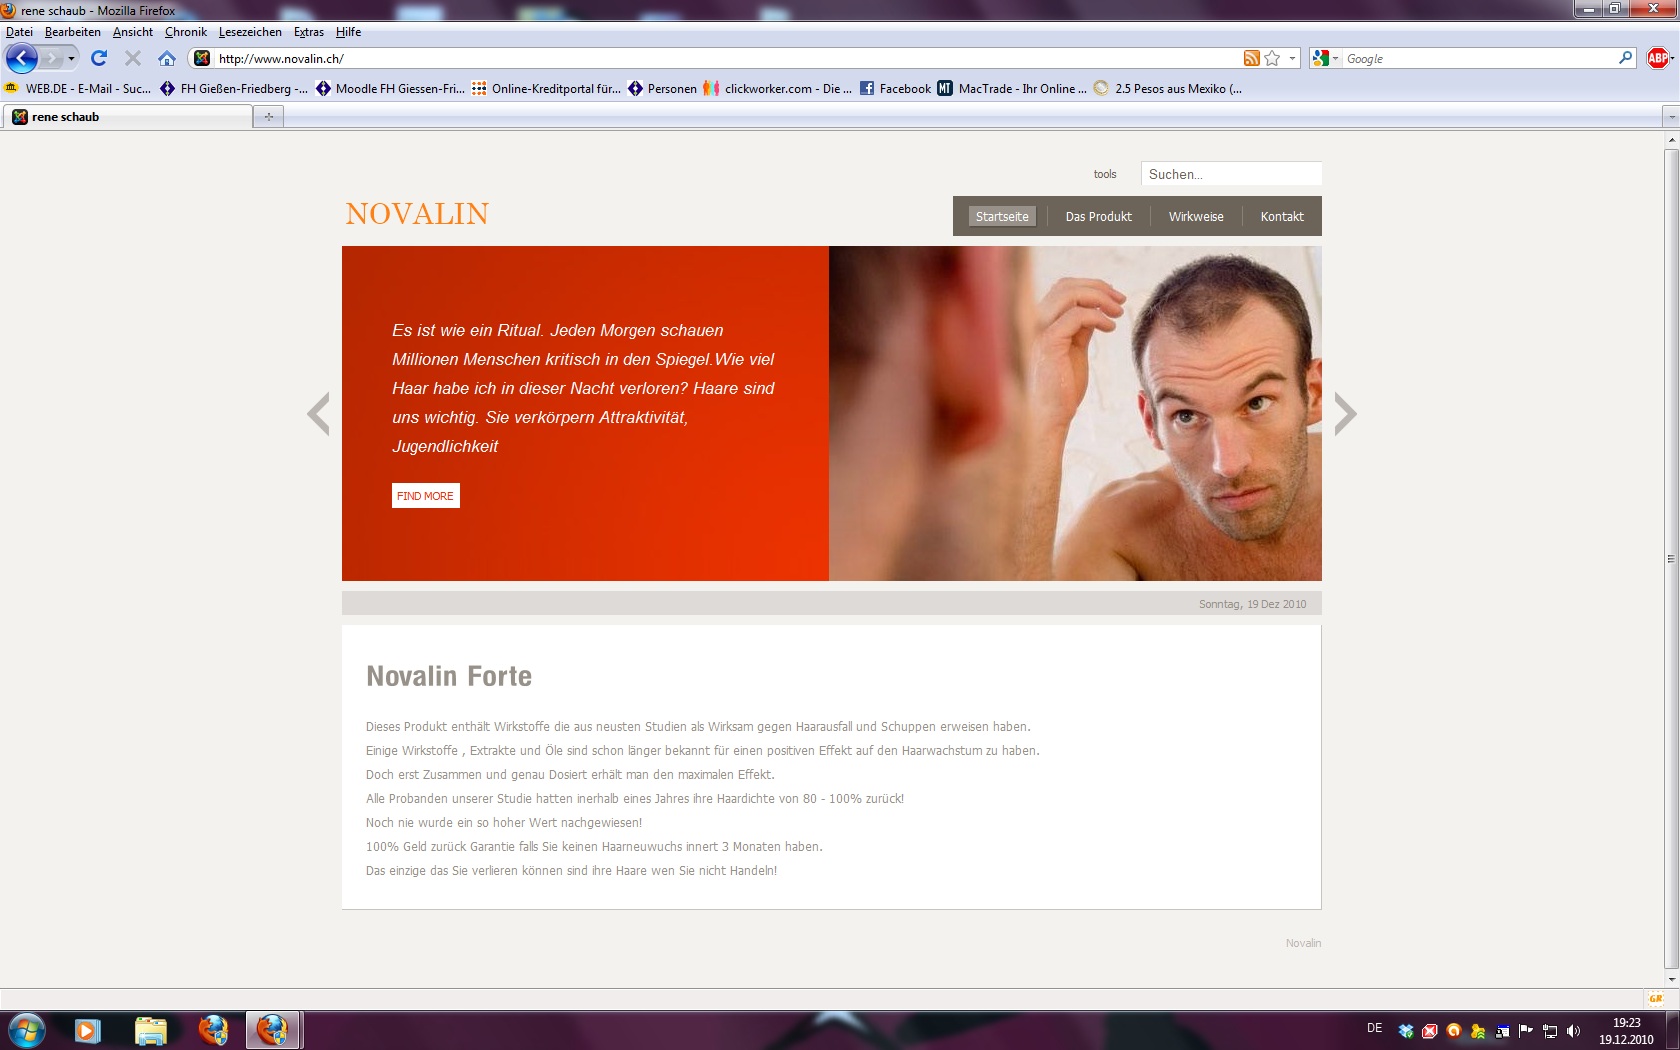
Task: Click the search magnifier icon in Google box
Action: pos(1625,59)
